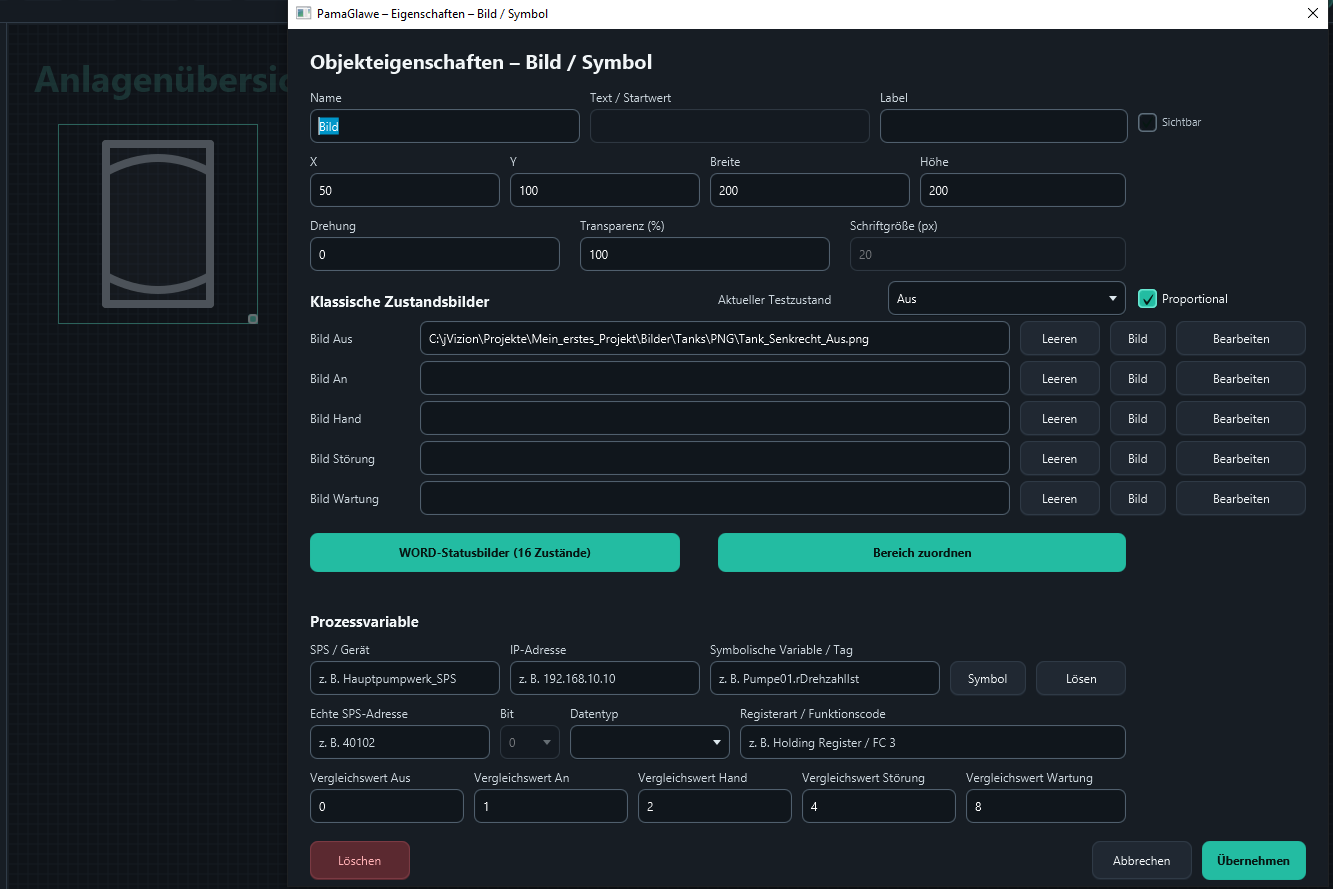Click Leeren in the Bild Störung row
The width and height of the screenshot is (1333, 889).
(1059, 458)
